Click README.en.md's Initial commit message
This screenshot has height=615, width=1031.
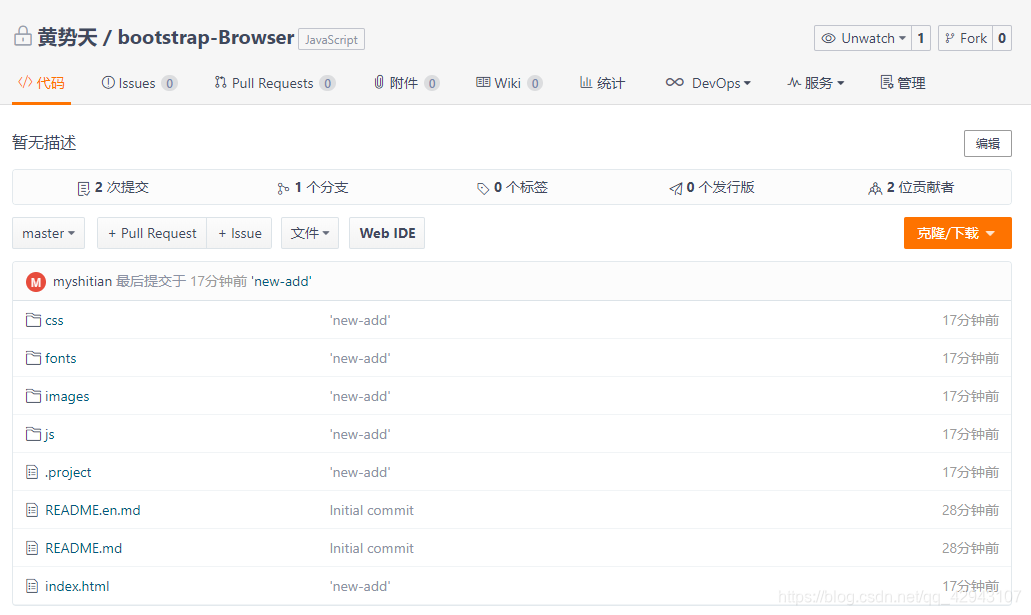(372, 510)
